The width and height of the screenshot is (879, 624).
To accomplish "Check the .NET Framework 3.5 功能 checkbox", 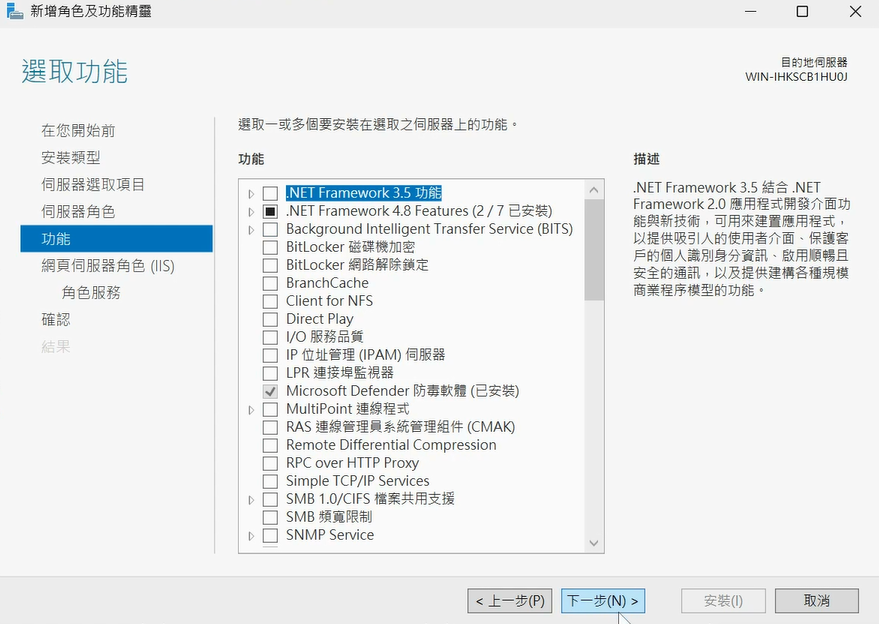I will 270,193.
